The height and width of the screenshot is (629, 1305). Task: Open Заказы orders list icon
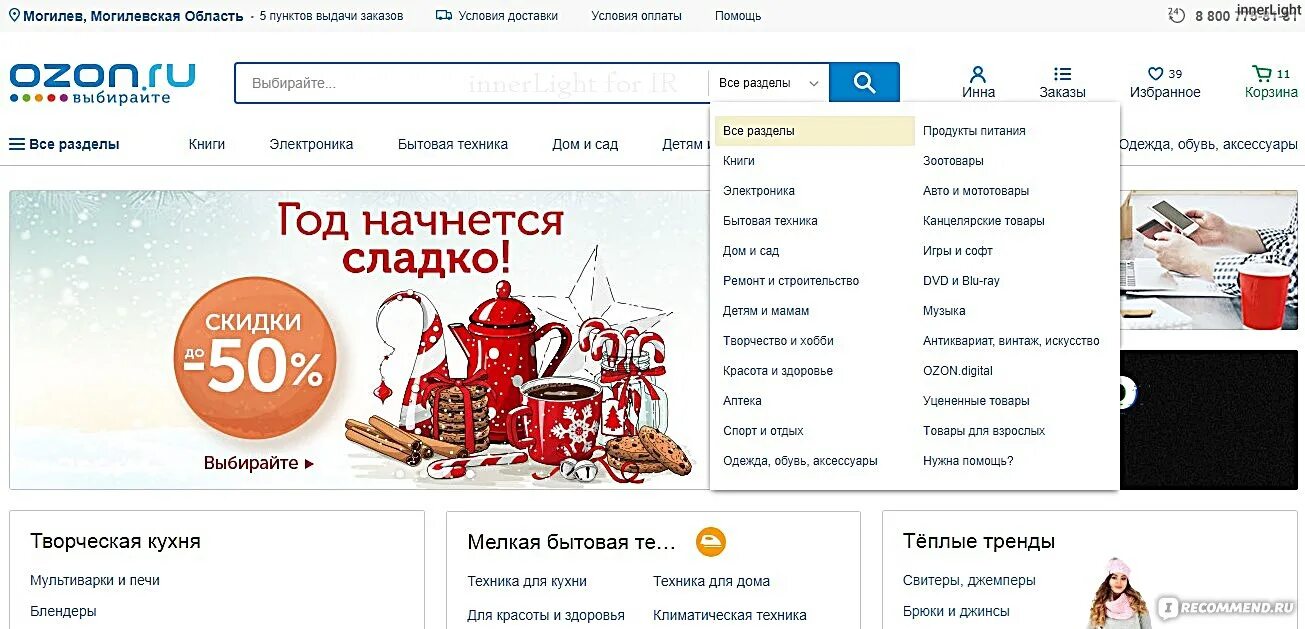tap(1062, 74)
